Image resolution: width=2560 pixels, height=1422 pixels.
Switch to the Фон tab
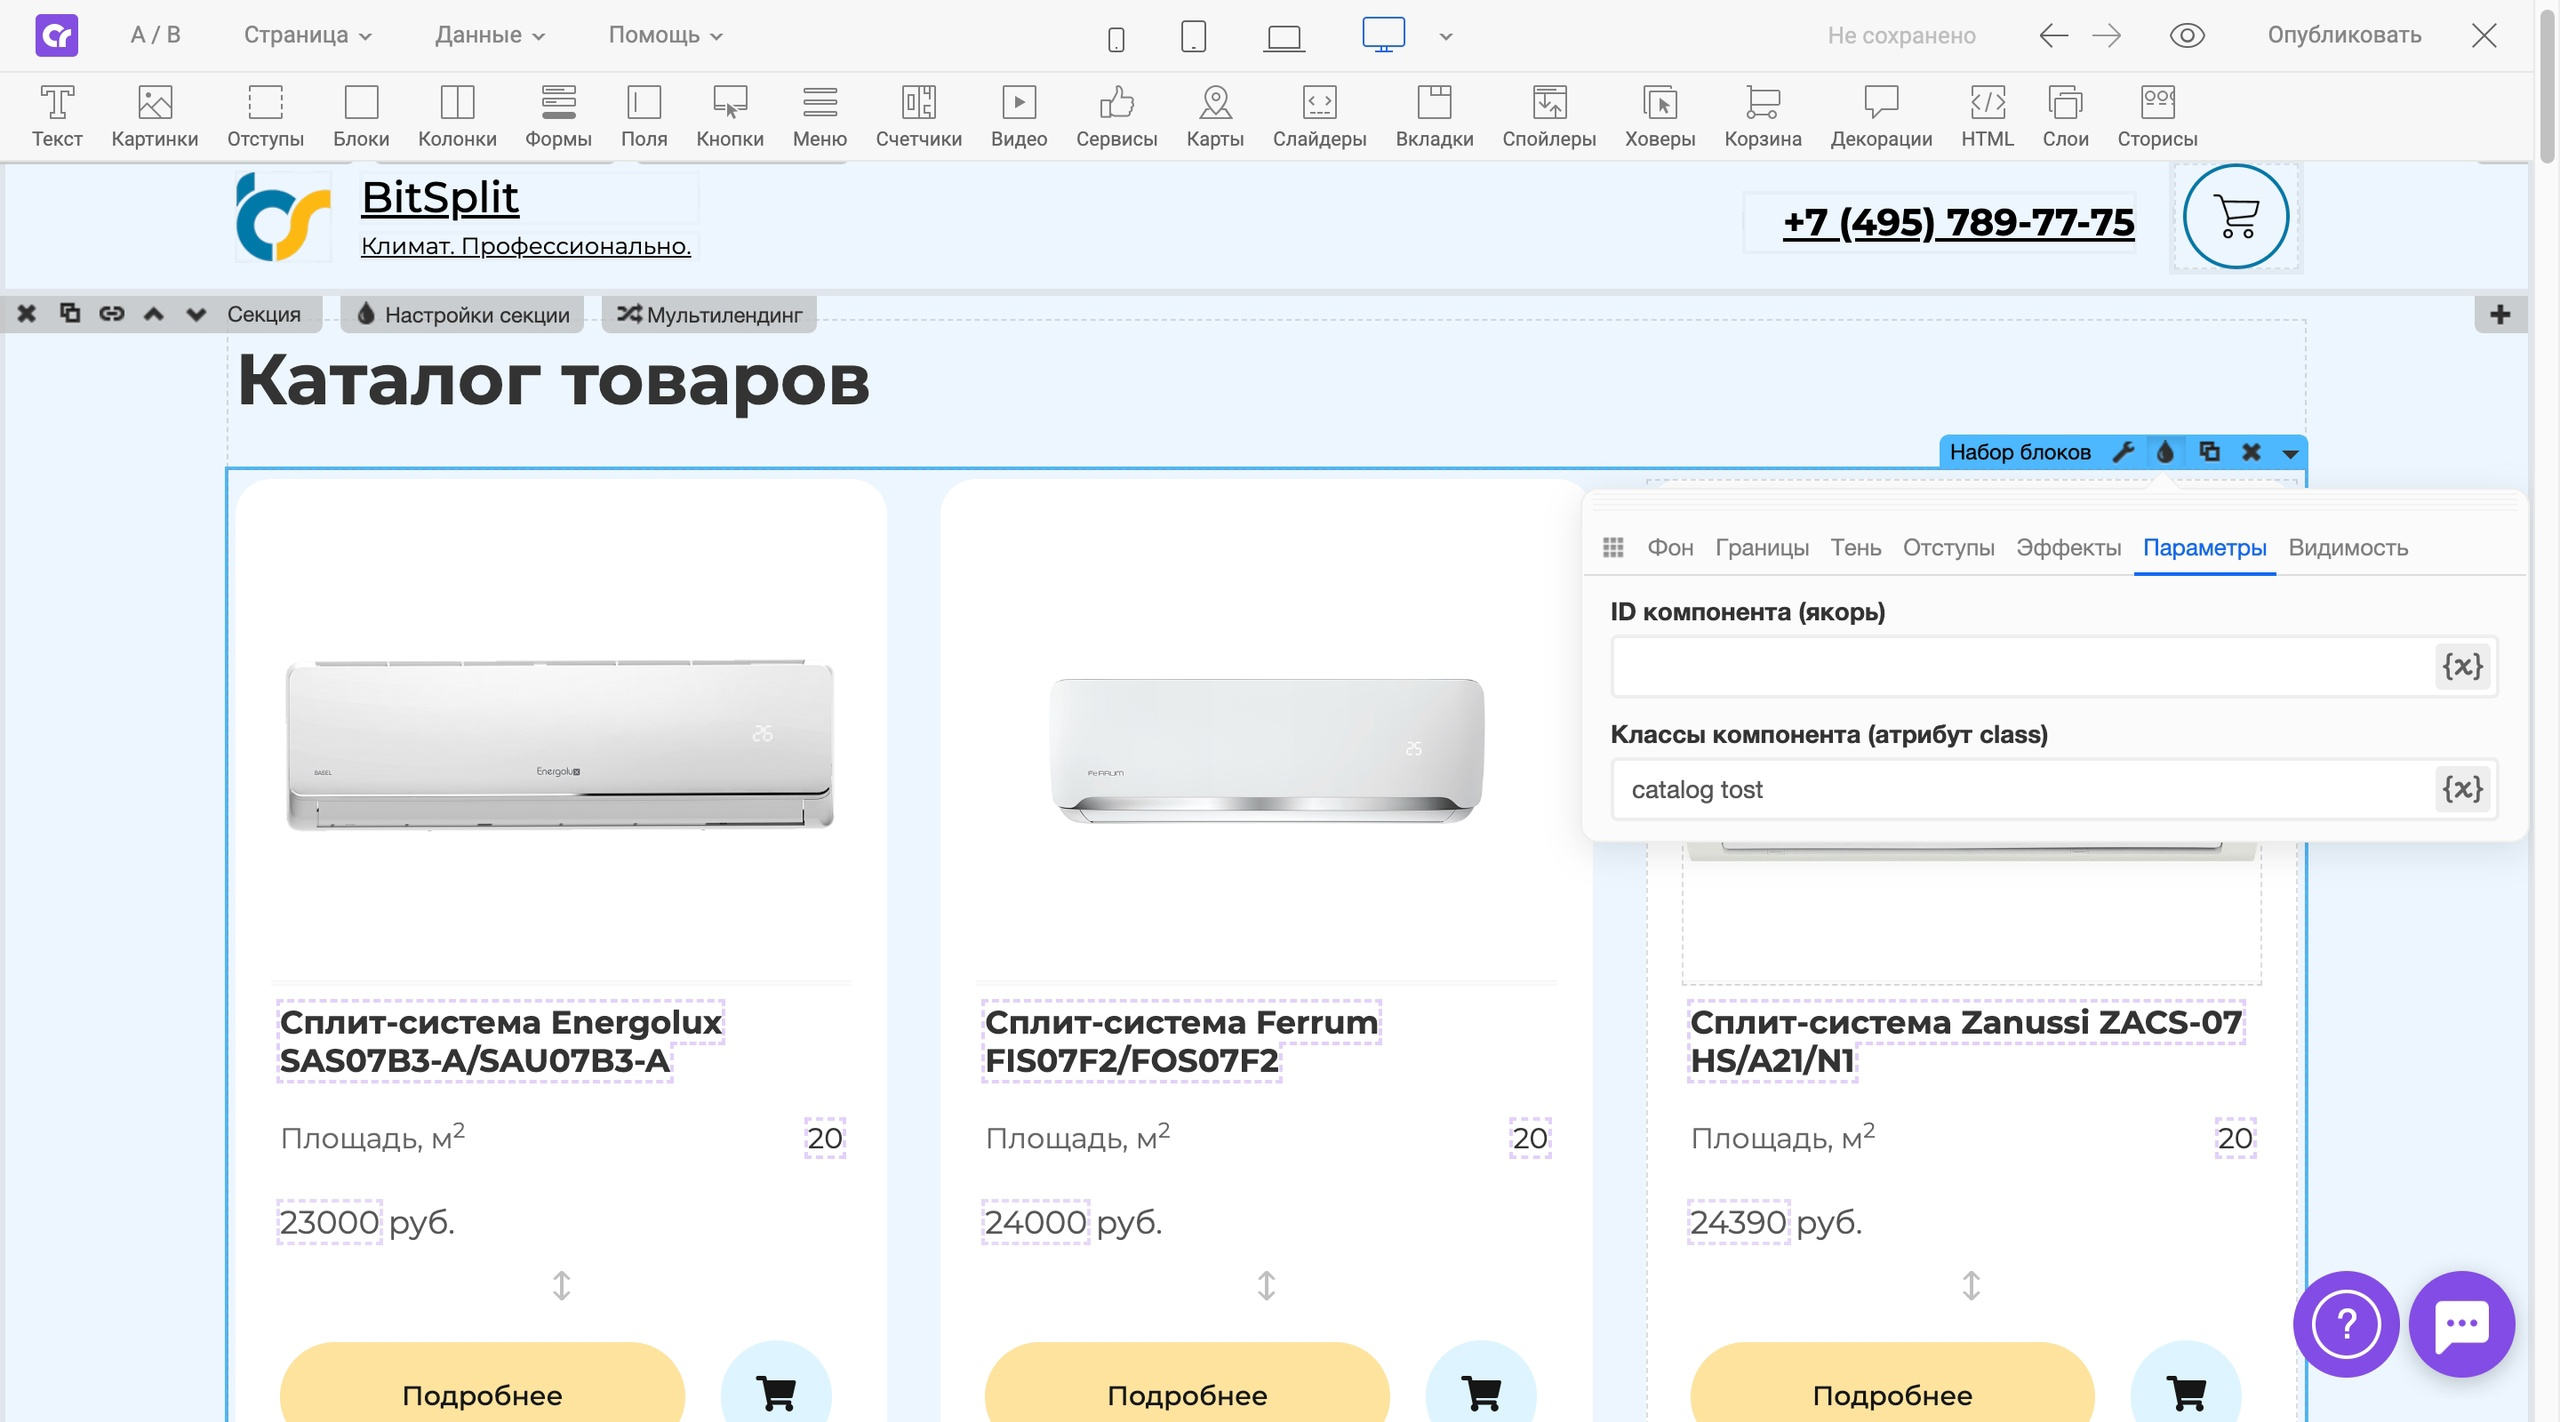(1670, 548)
